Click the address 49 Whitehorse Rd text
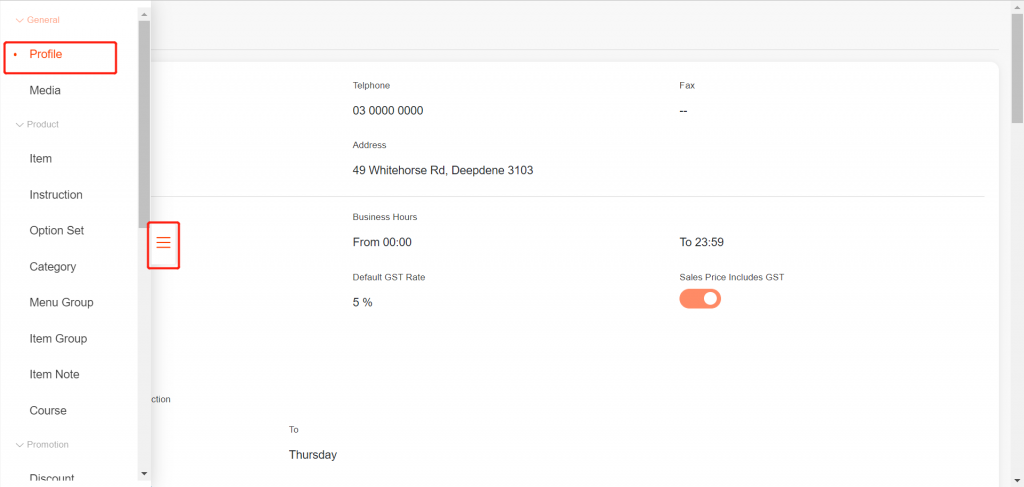This screenshot has width=1024, height=487. pyautogui.click(x=443, y=171)
